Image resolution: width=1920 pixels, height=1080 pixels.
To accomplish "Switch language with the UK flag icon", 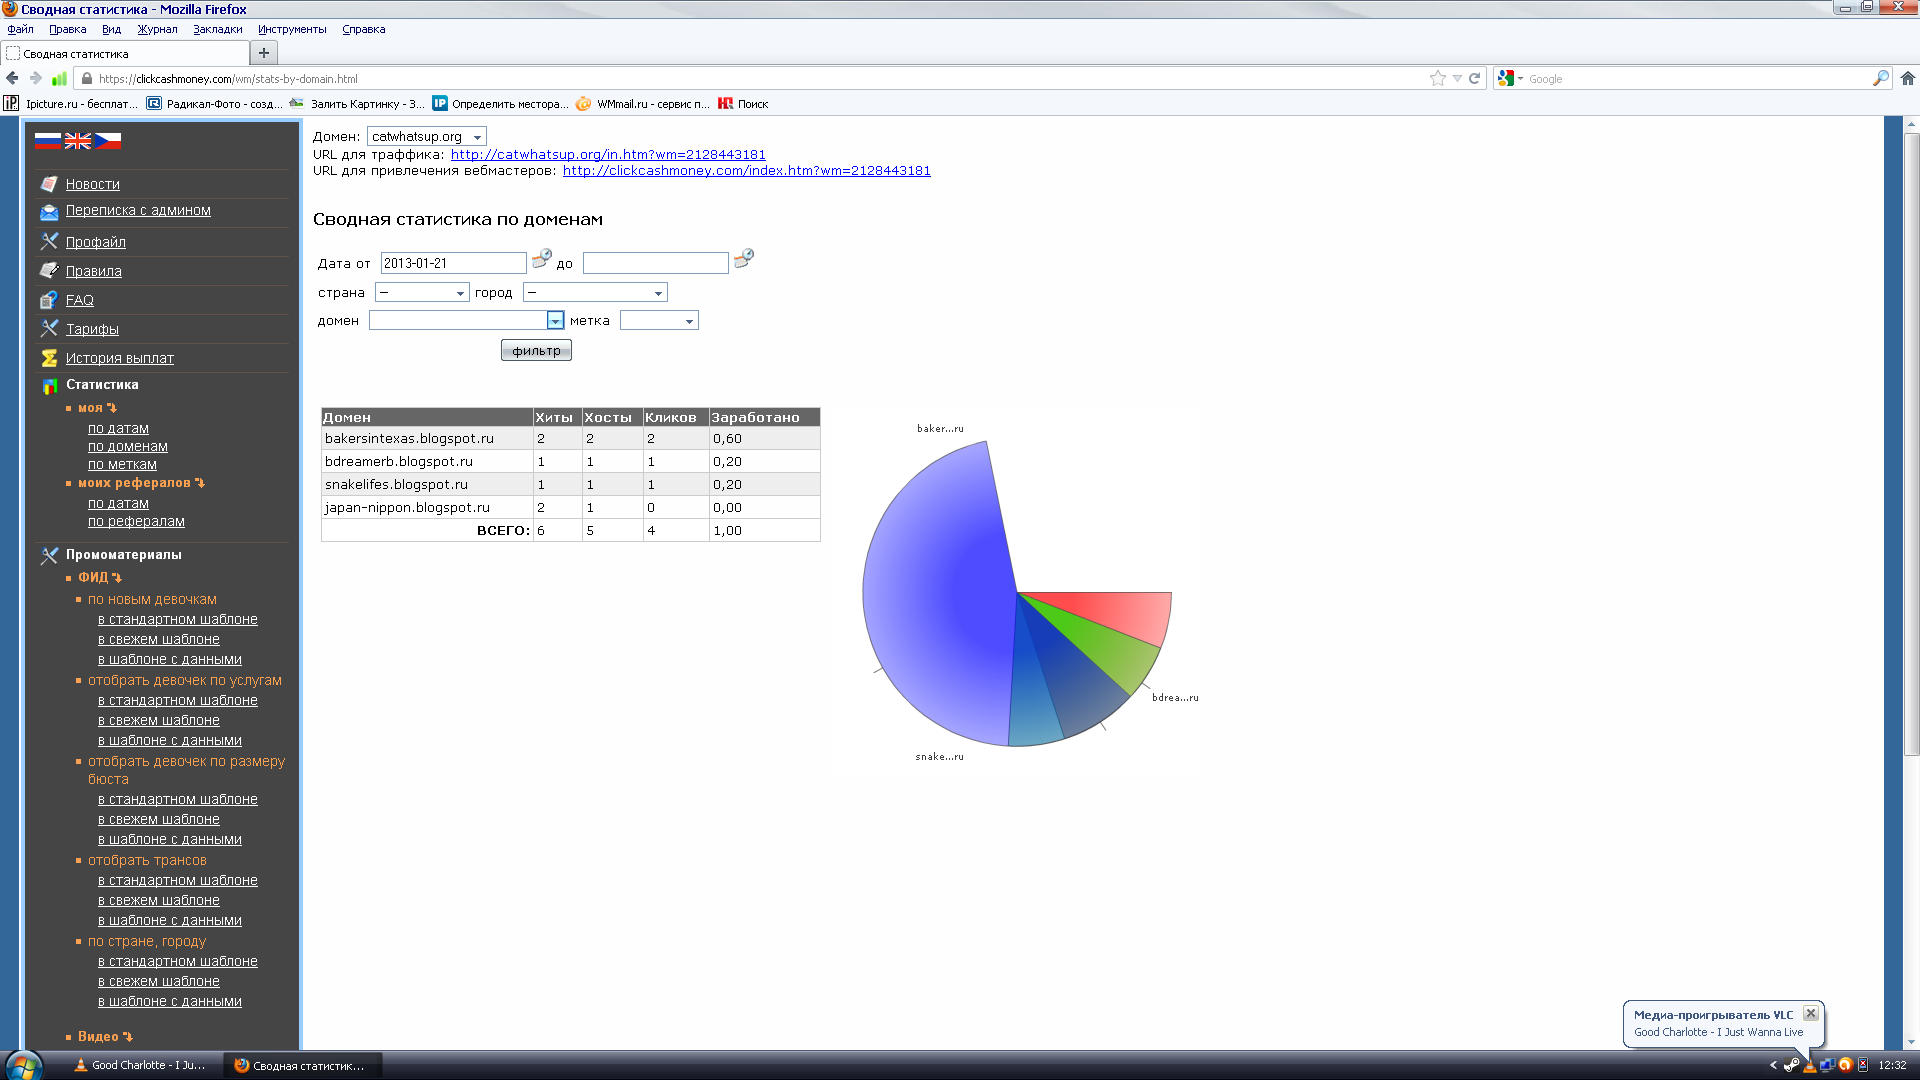I will tap(78, 141).
